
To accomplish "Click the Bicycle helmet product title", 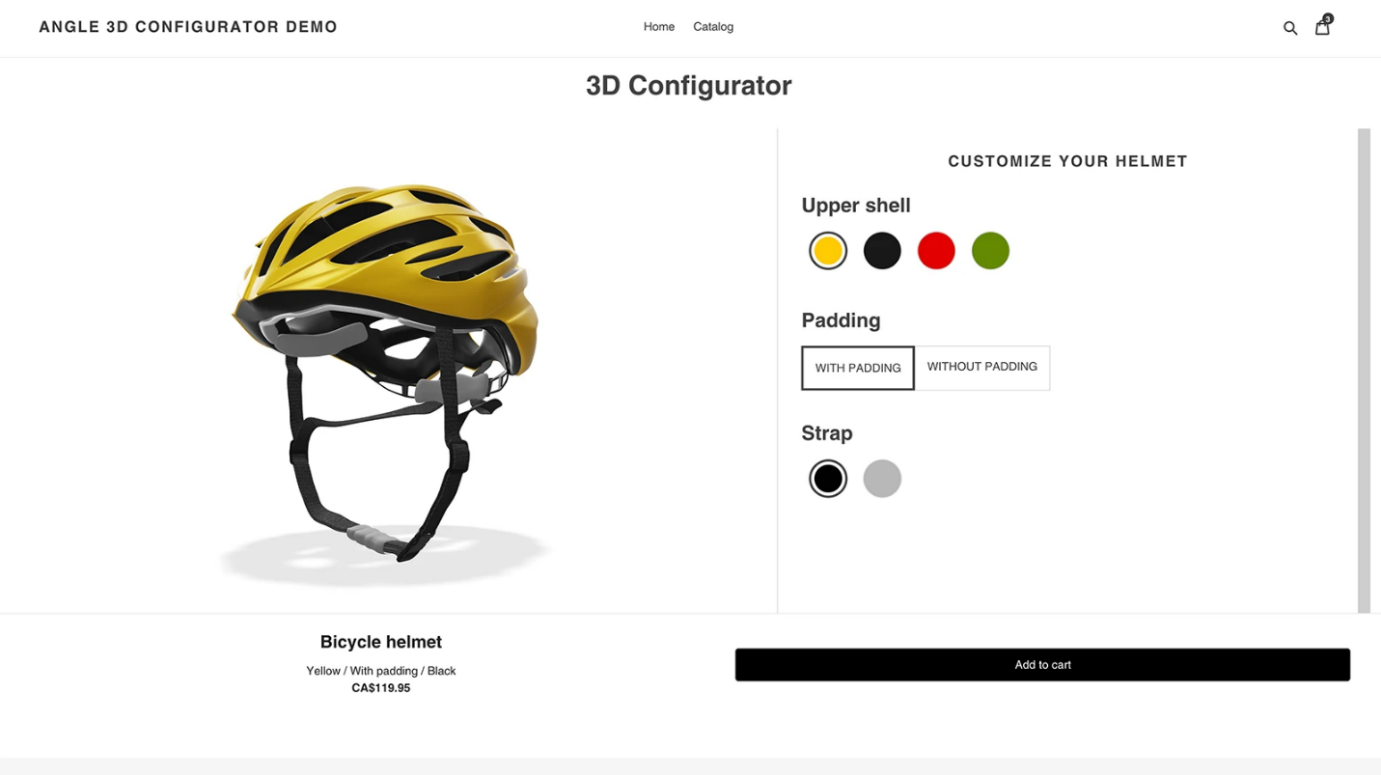I will pos(381,642).
